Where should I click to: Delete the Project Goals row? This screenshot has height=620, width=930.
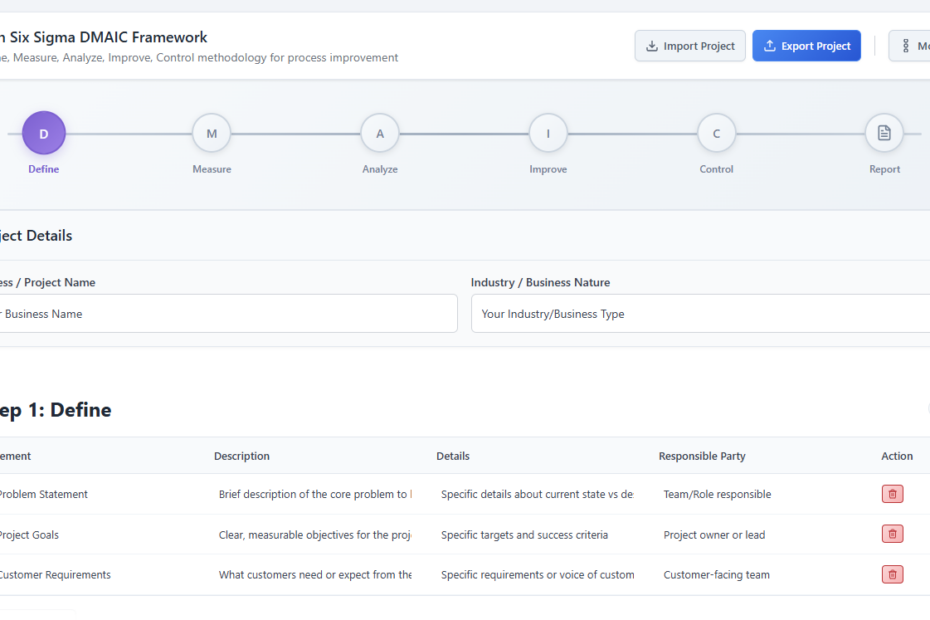892,534
